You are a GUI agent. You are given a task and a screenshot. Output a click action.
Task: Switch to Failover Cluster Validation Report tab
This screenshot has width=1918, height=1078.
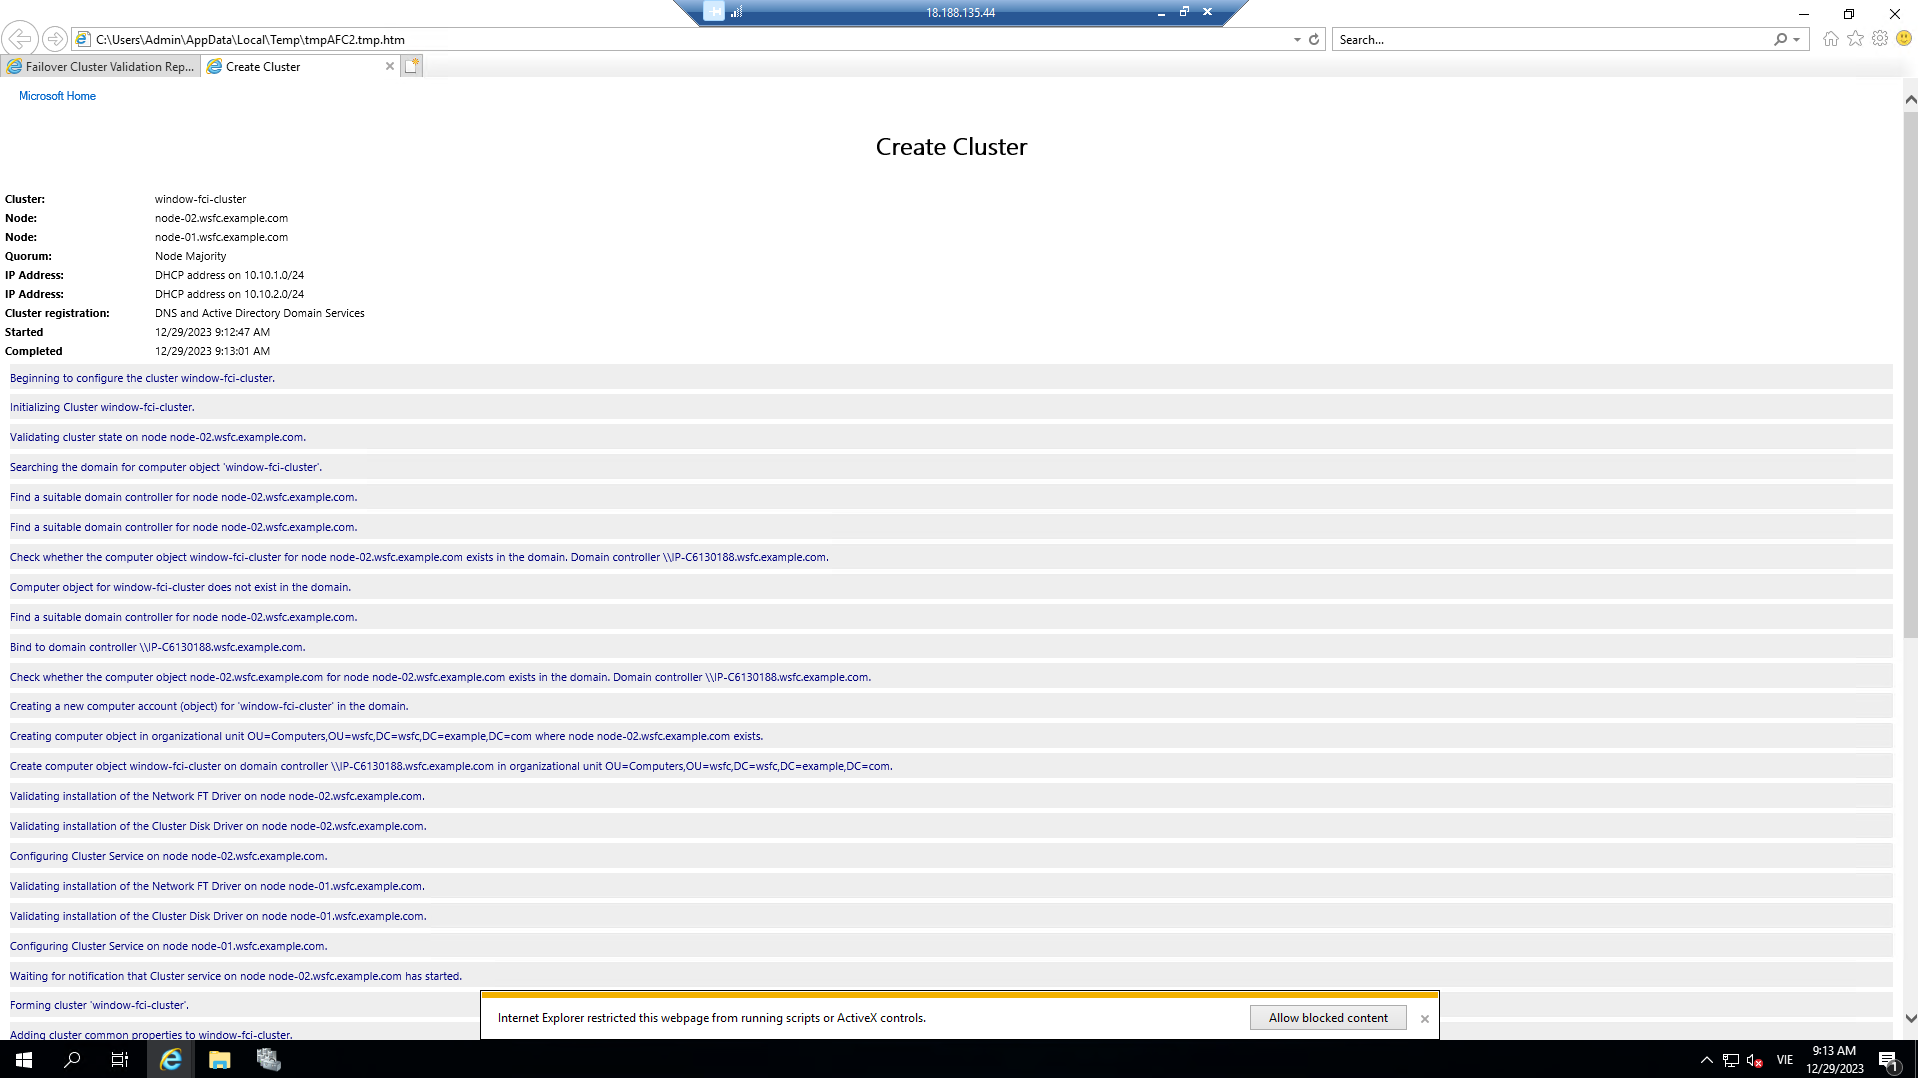click(x=102, y=67)
